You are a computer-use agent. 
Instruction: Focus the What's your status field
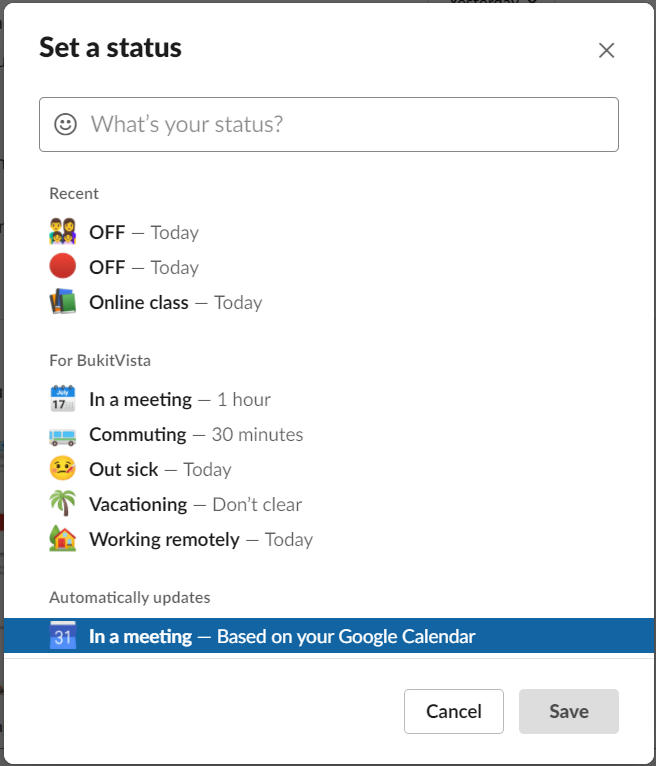[329, 125]
